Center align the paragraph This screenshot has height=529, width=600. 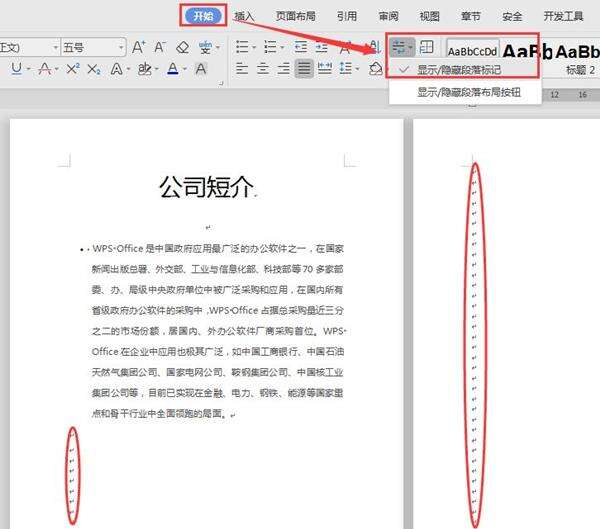(262, 68)
